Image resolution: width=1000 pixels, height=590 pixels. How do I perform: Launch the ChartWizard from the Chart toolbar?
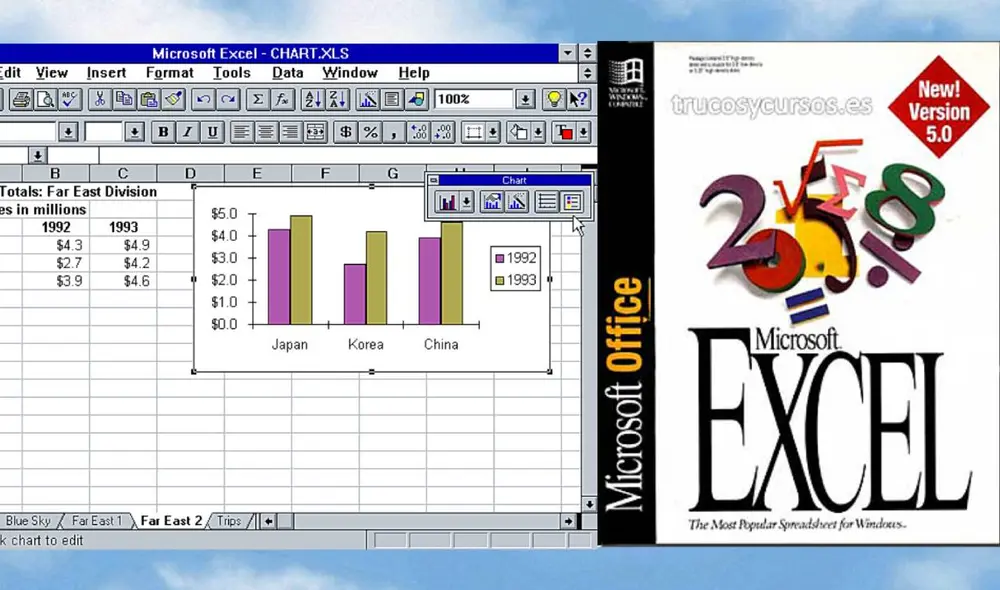[x=515, y=201]
